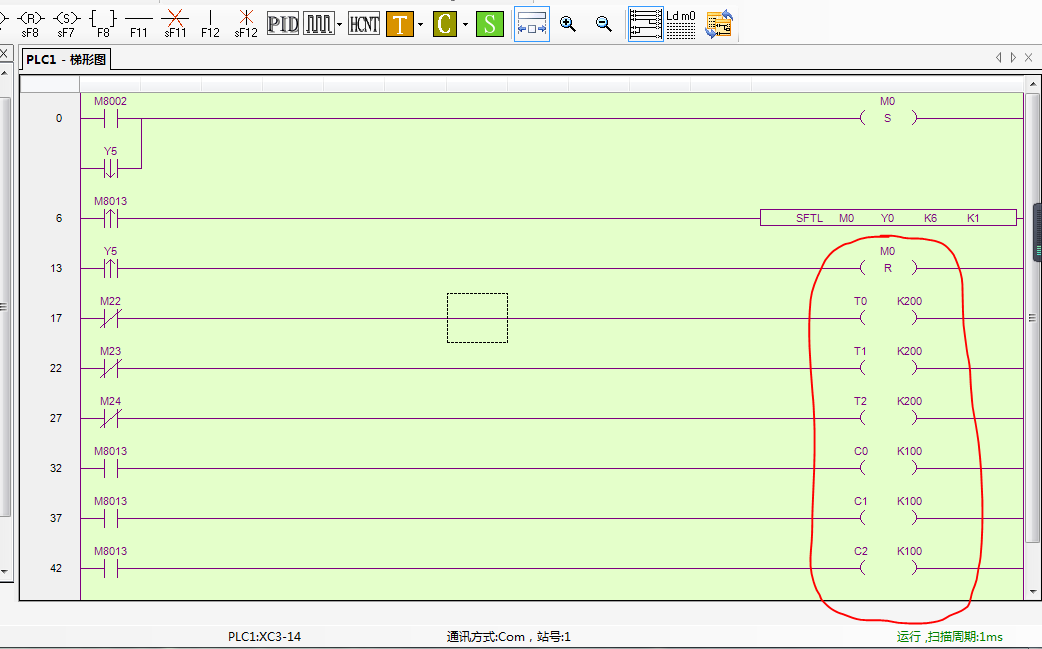1042x649 pixels.
Task: Insert a timer with the orange T icon
Action: click(399, 24)
